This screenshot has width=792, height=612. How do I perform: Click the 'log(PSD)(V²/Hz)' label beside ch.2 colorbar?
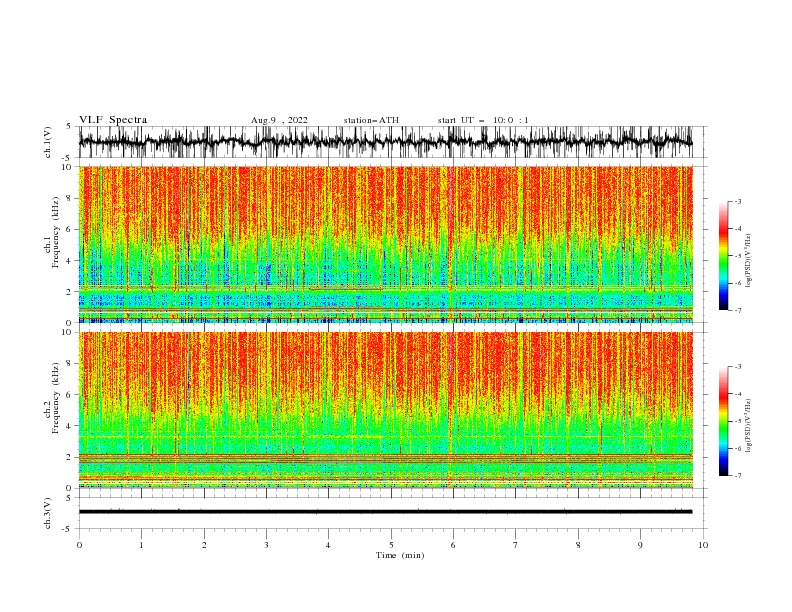(748, 425)
